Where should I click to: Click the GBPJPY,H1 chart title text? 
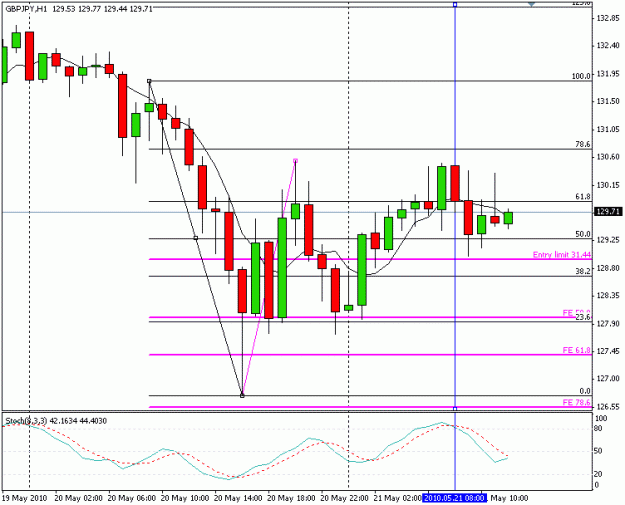click(26, 9)
